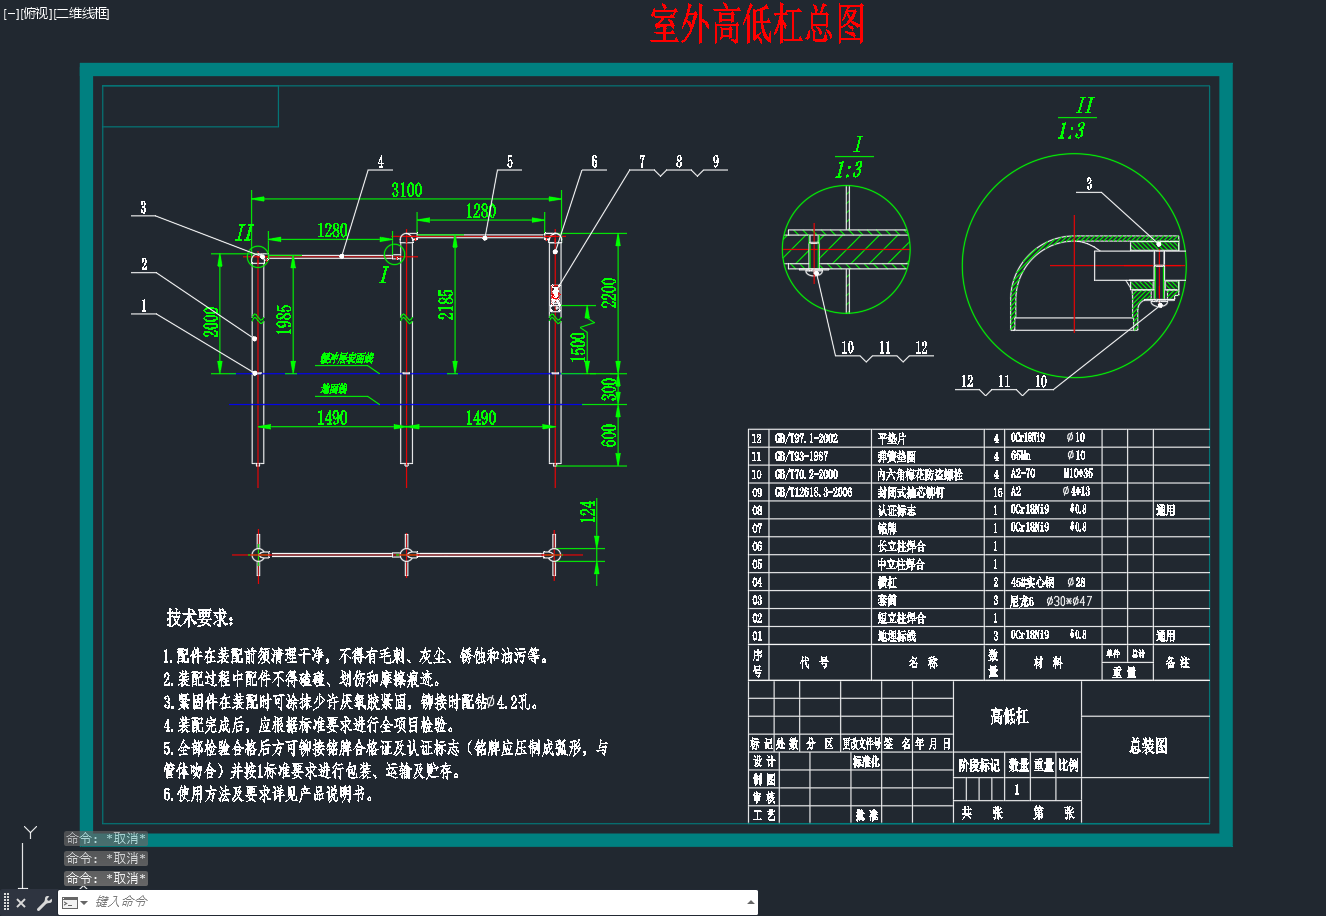Select the 3100 overall width dimension
Image resolution: width=1326 pixels, height=916 pixels.
(406, 189)
